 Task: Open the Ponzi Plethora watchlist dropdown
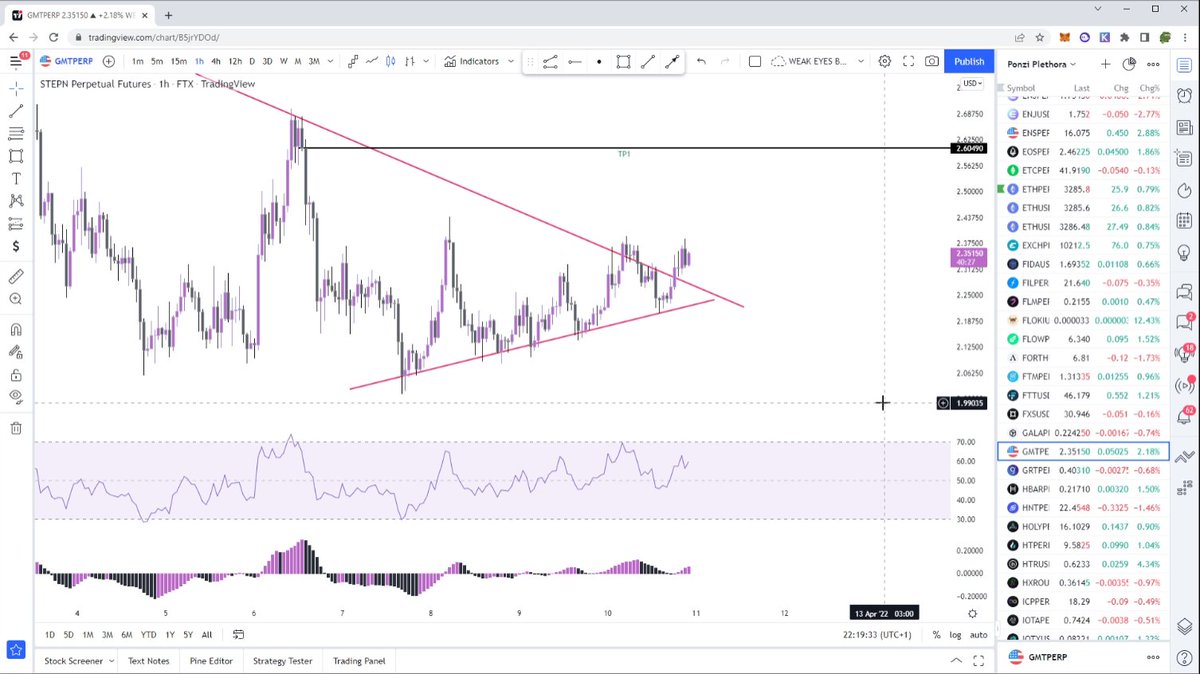pyautogui.click(x=1042, y=63)
